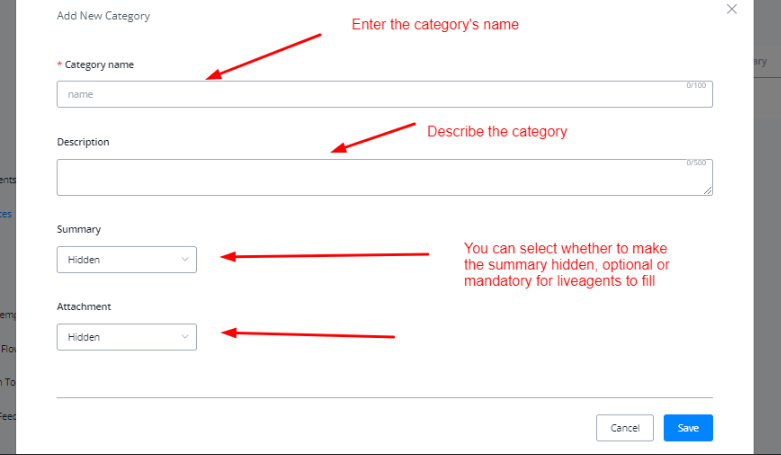Click the chevron arrow in Summary dropdown
The width and height of the screenshot is (781, 455).
coord(185,260)
